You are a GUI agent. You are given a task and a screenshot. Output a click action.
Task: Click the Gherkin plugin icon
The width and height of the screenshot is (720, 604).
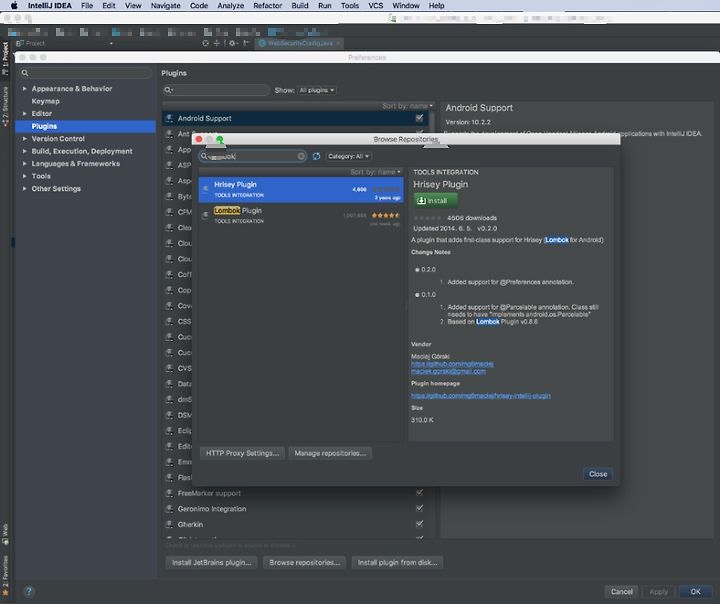pyautogui.click(x=169, y=525)
